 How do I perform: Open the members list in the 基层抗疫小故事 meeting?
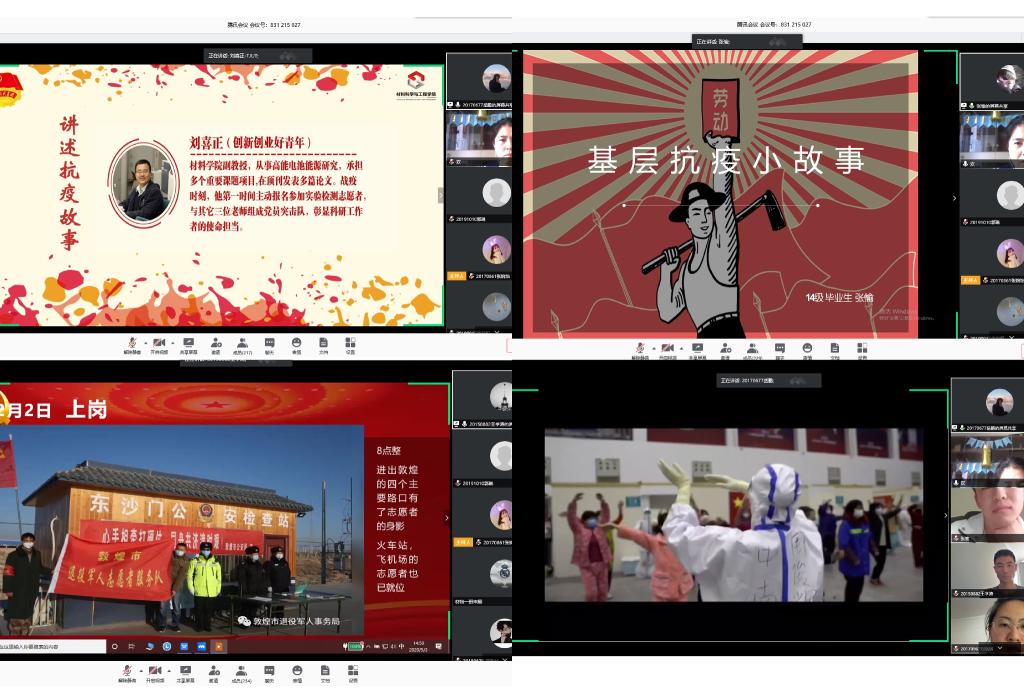pos(752,351)
